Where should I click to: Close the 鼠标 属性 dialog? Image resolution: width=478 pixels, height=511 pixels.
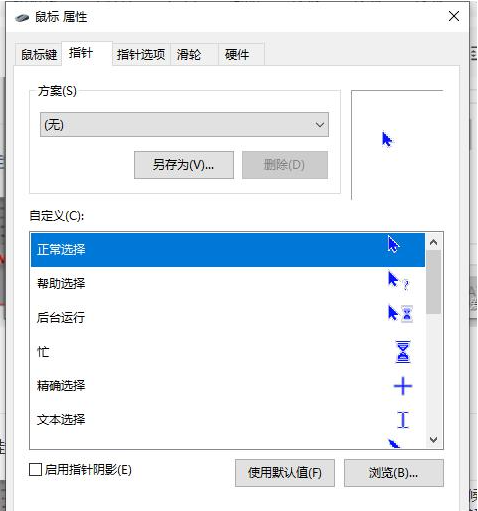(x=454, y=16)
